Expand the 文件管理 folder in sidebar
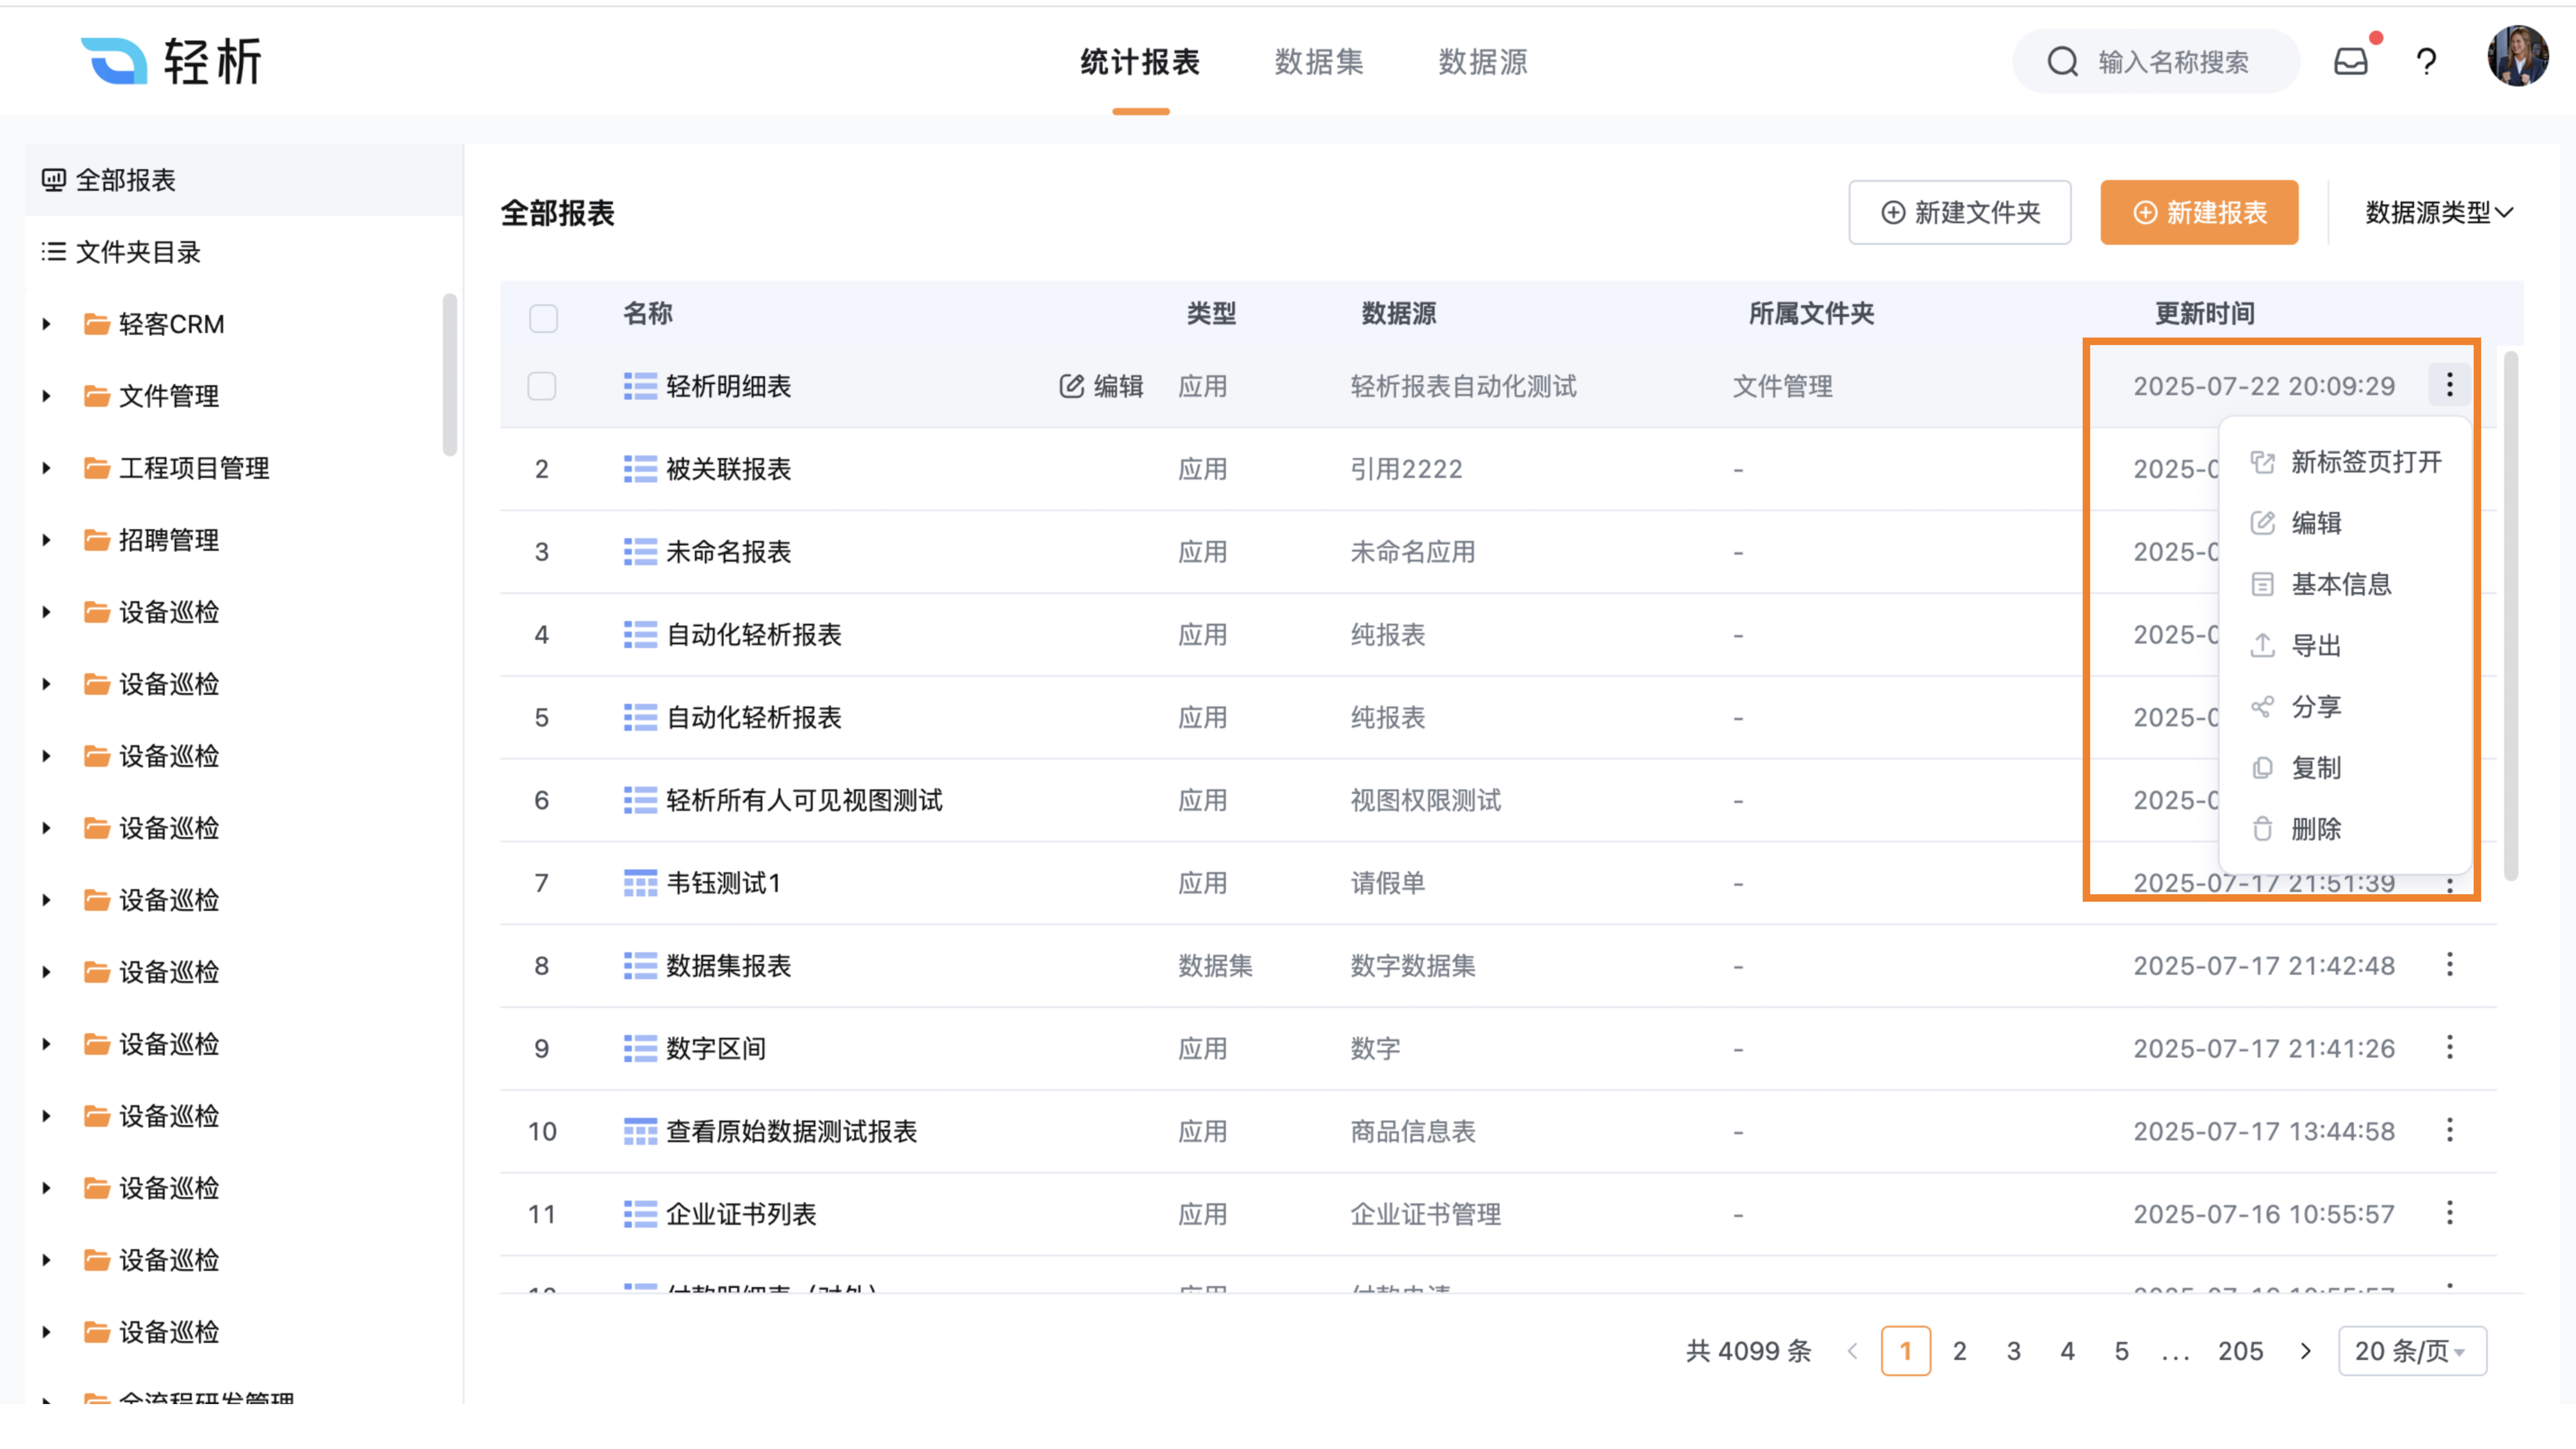This screenshot has width=2576, height=1449. tap(46, 396)
